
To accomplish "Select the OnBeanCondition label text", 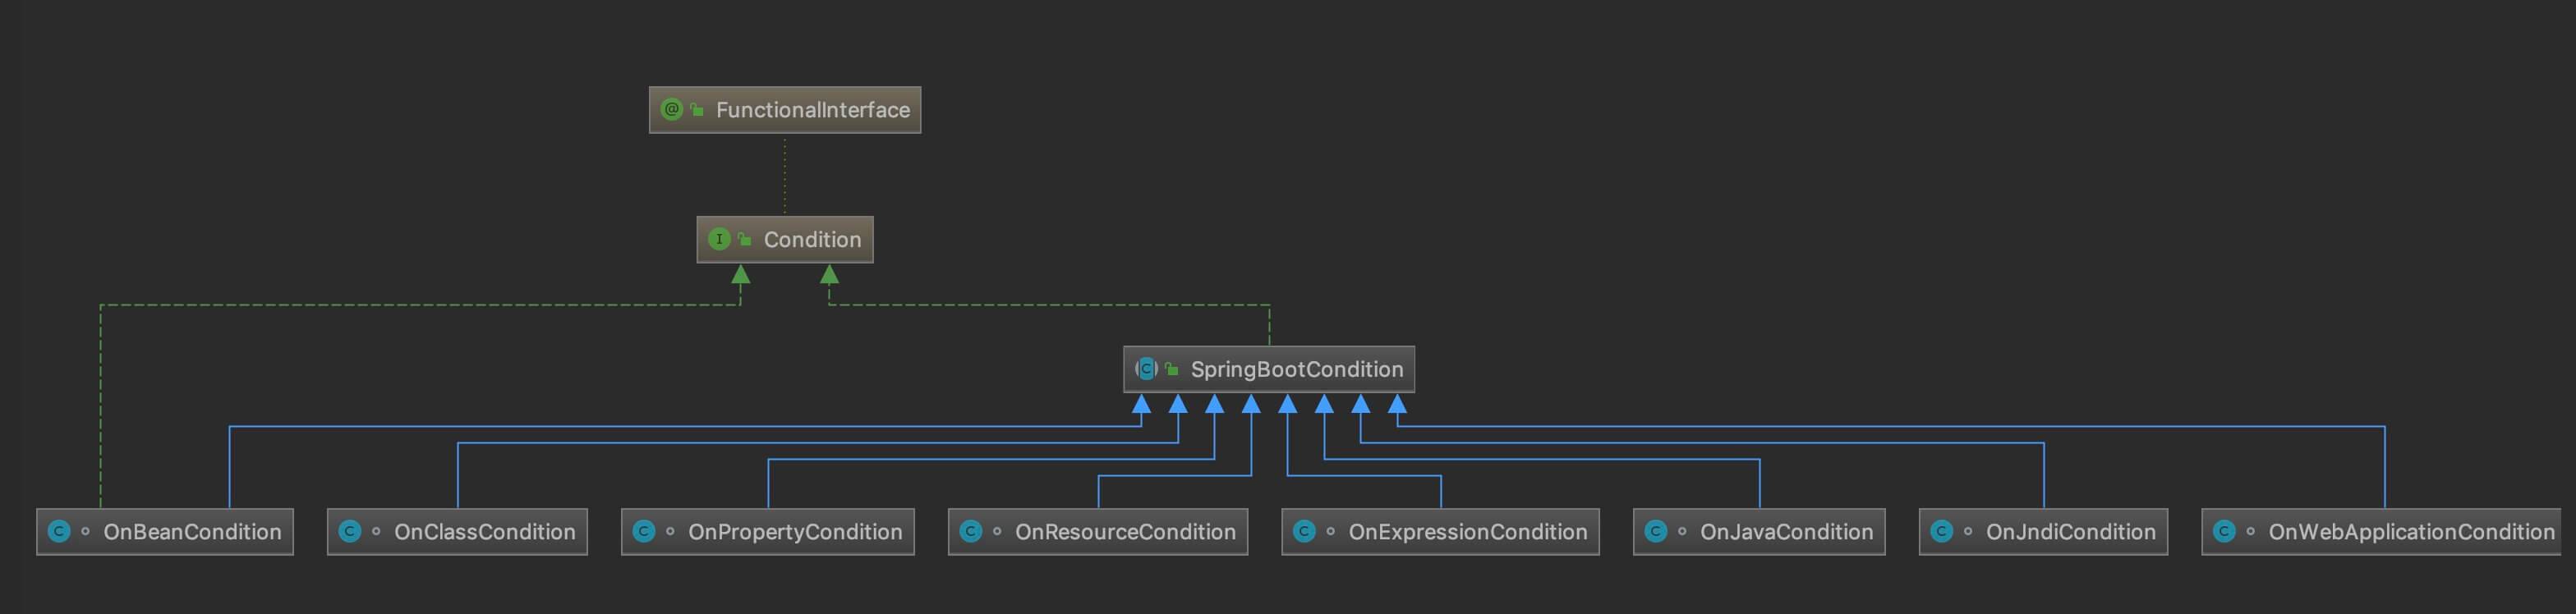I will tap(192, 532).
